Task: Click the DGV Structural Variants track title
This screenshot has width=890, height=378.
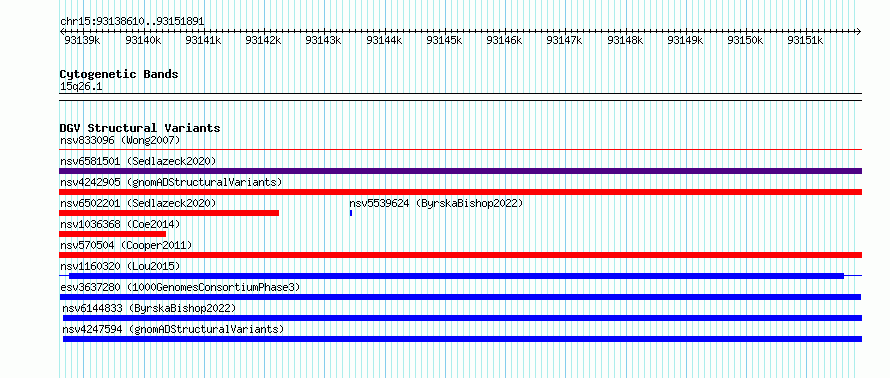Action: click(x=140, y=128)
